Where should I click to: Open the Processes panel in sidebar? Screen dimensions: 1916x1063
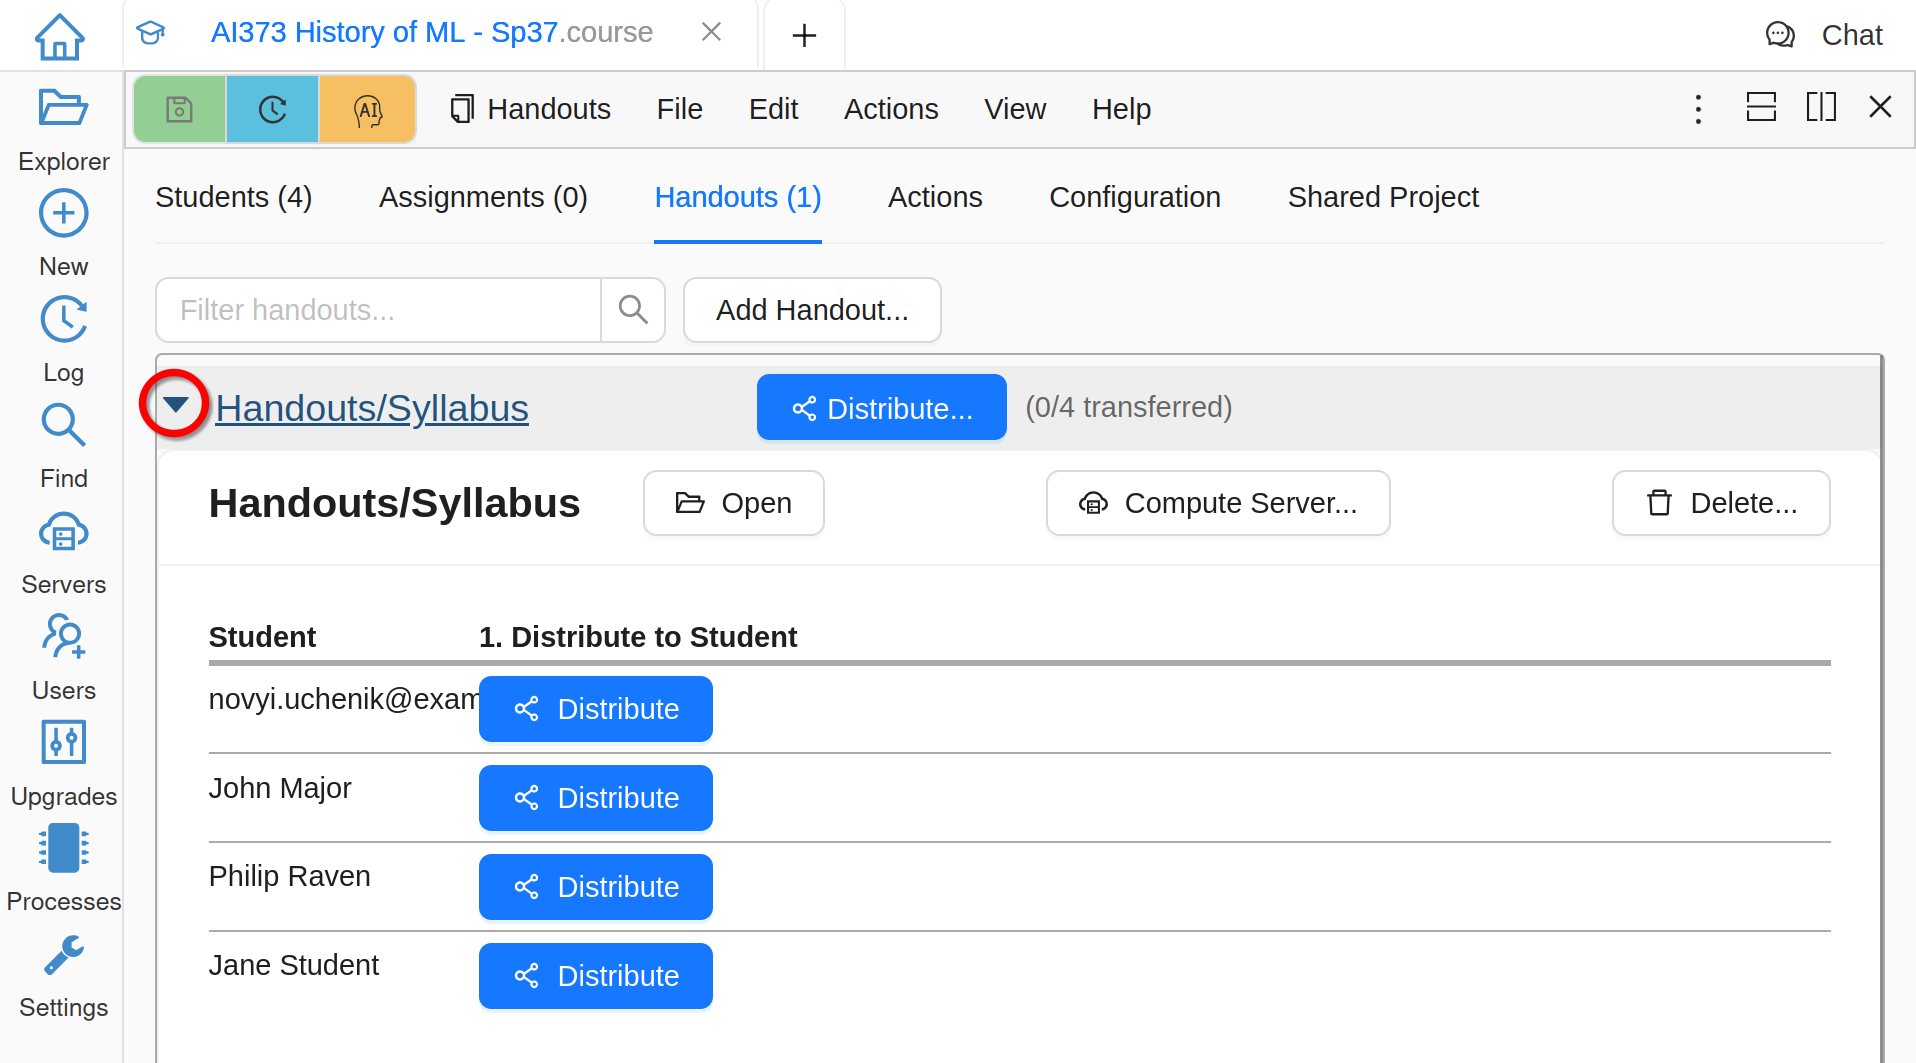[x=63, y=867]
